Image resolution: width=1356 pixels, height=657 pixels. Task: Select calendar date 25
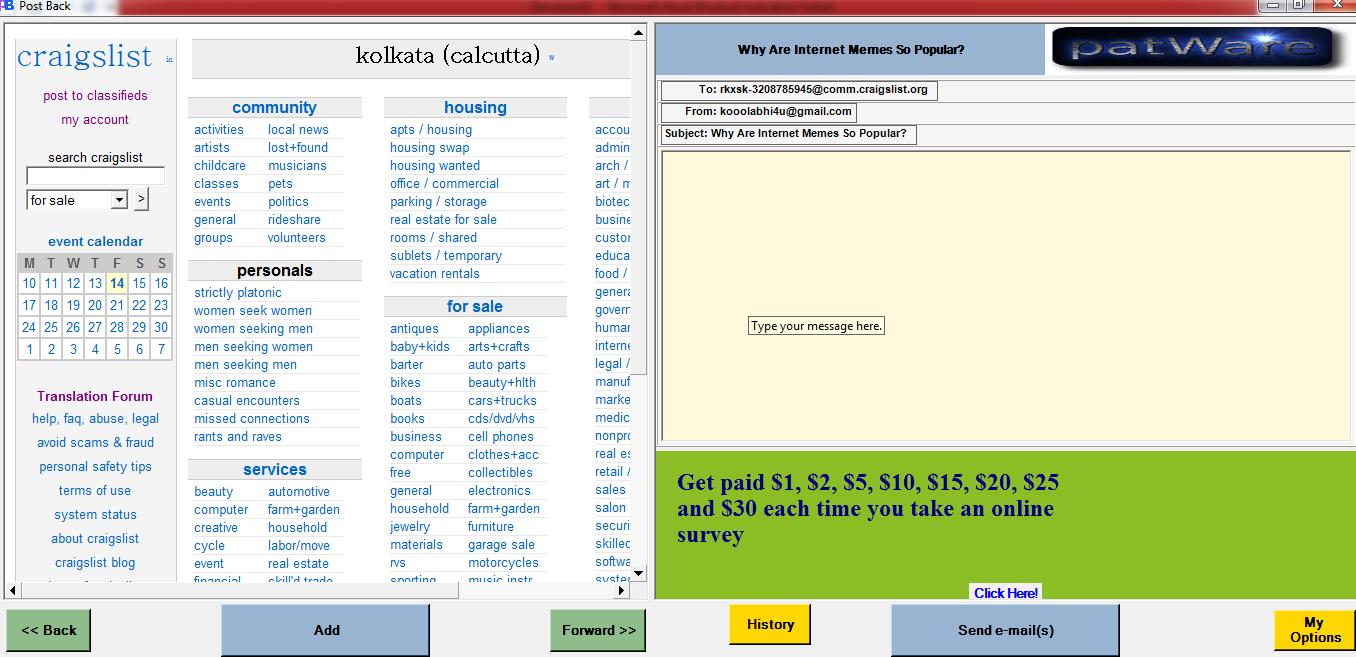tap(51, 327)
